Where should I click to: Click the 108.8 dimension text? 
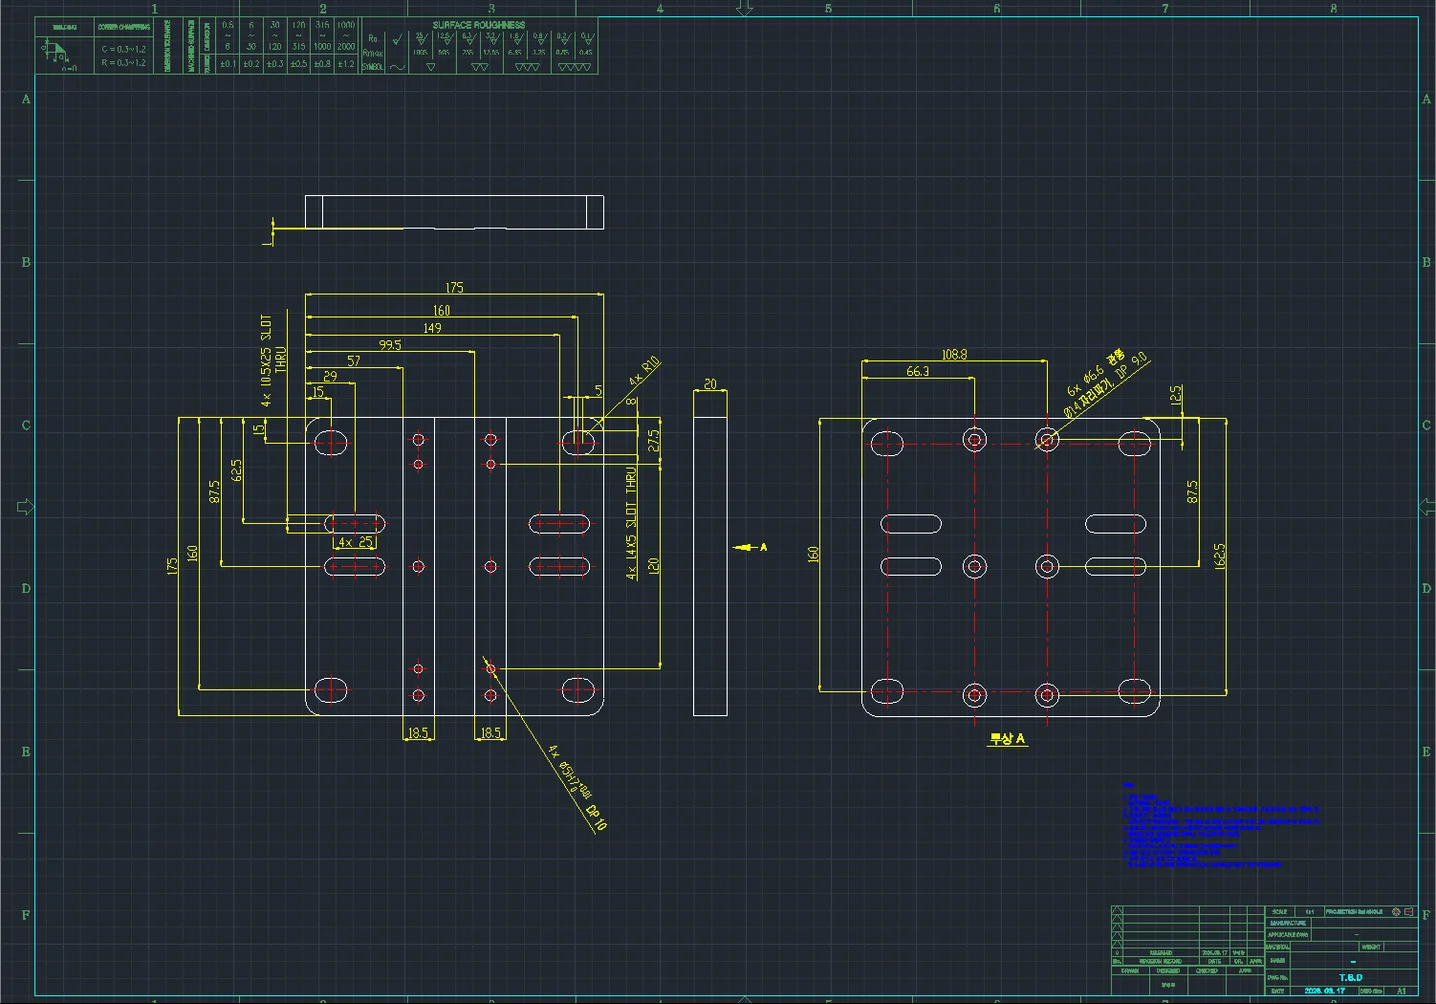coord(954,355)
